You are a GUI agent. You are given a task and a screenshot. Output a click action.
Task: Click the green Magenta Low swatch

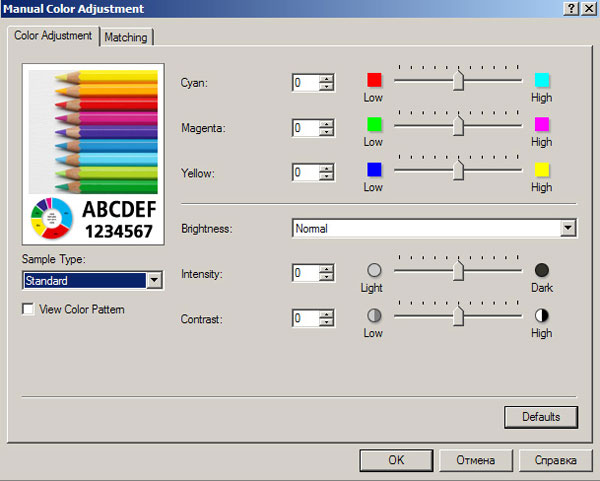pyautogui.click(x=374, y=124)
